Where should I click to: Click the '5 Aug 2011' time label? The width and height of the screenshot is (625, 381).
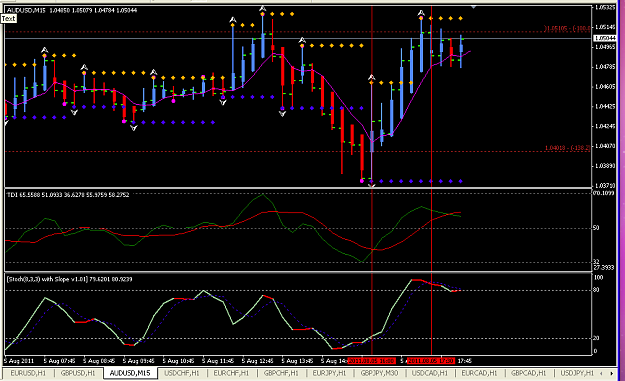pos(19,361)
